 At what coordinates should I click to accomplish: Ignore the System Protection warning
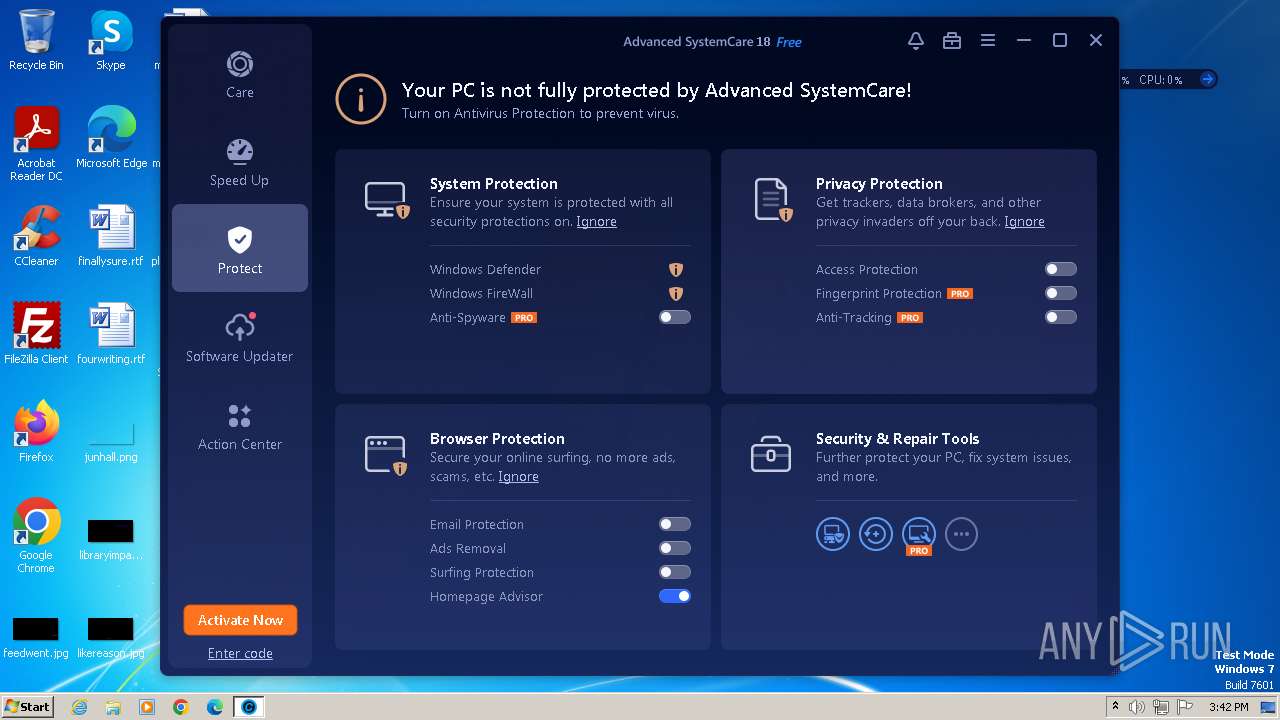click(596, 222)
